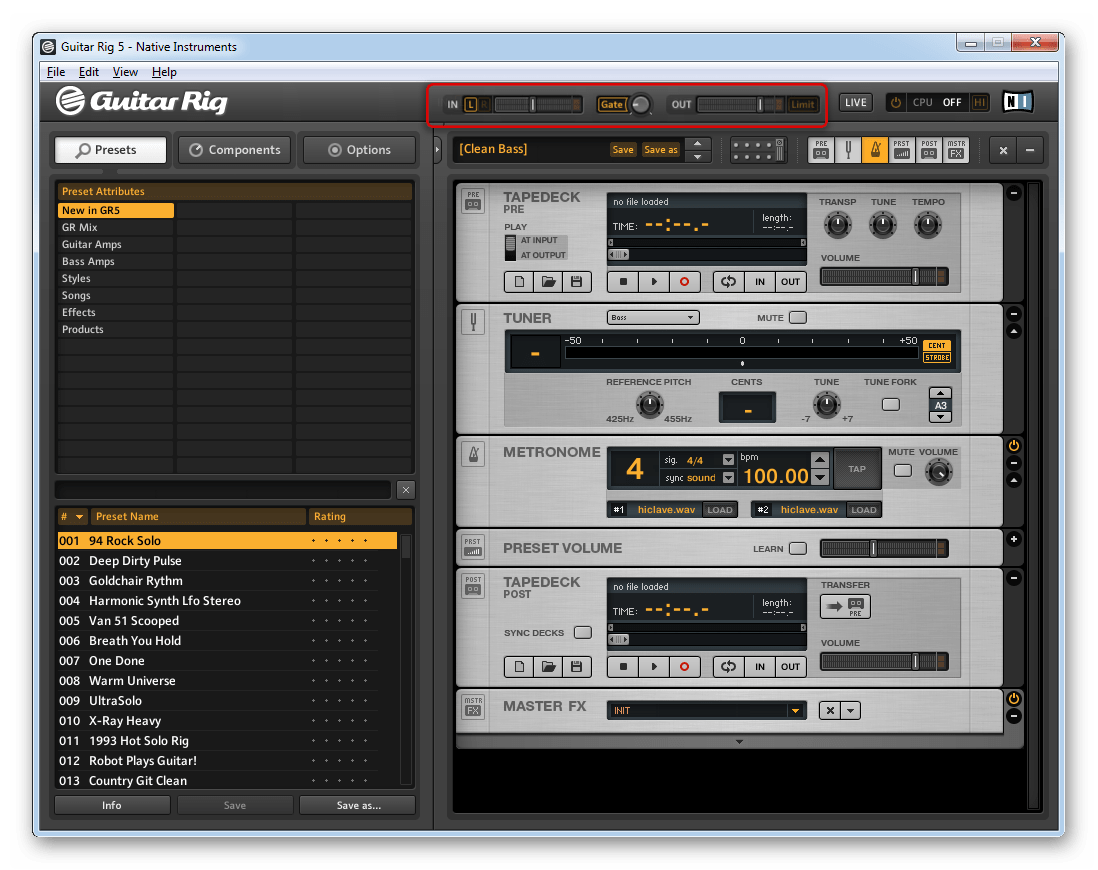Save file in Tapedeck Post
Viewport: 1098px width, 870px height.
click(x=577, y=667)
